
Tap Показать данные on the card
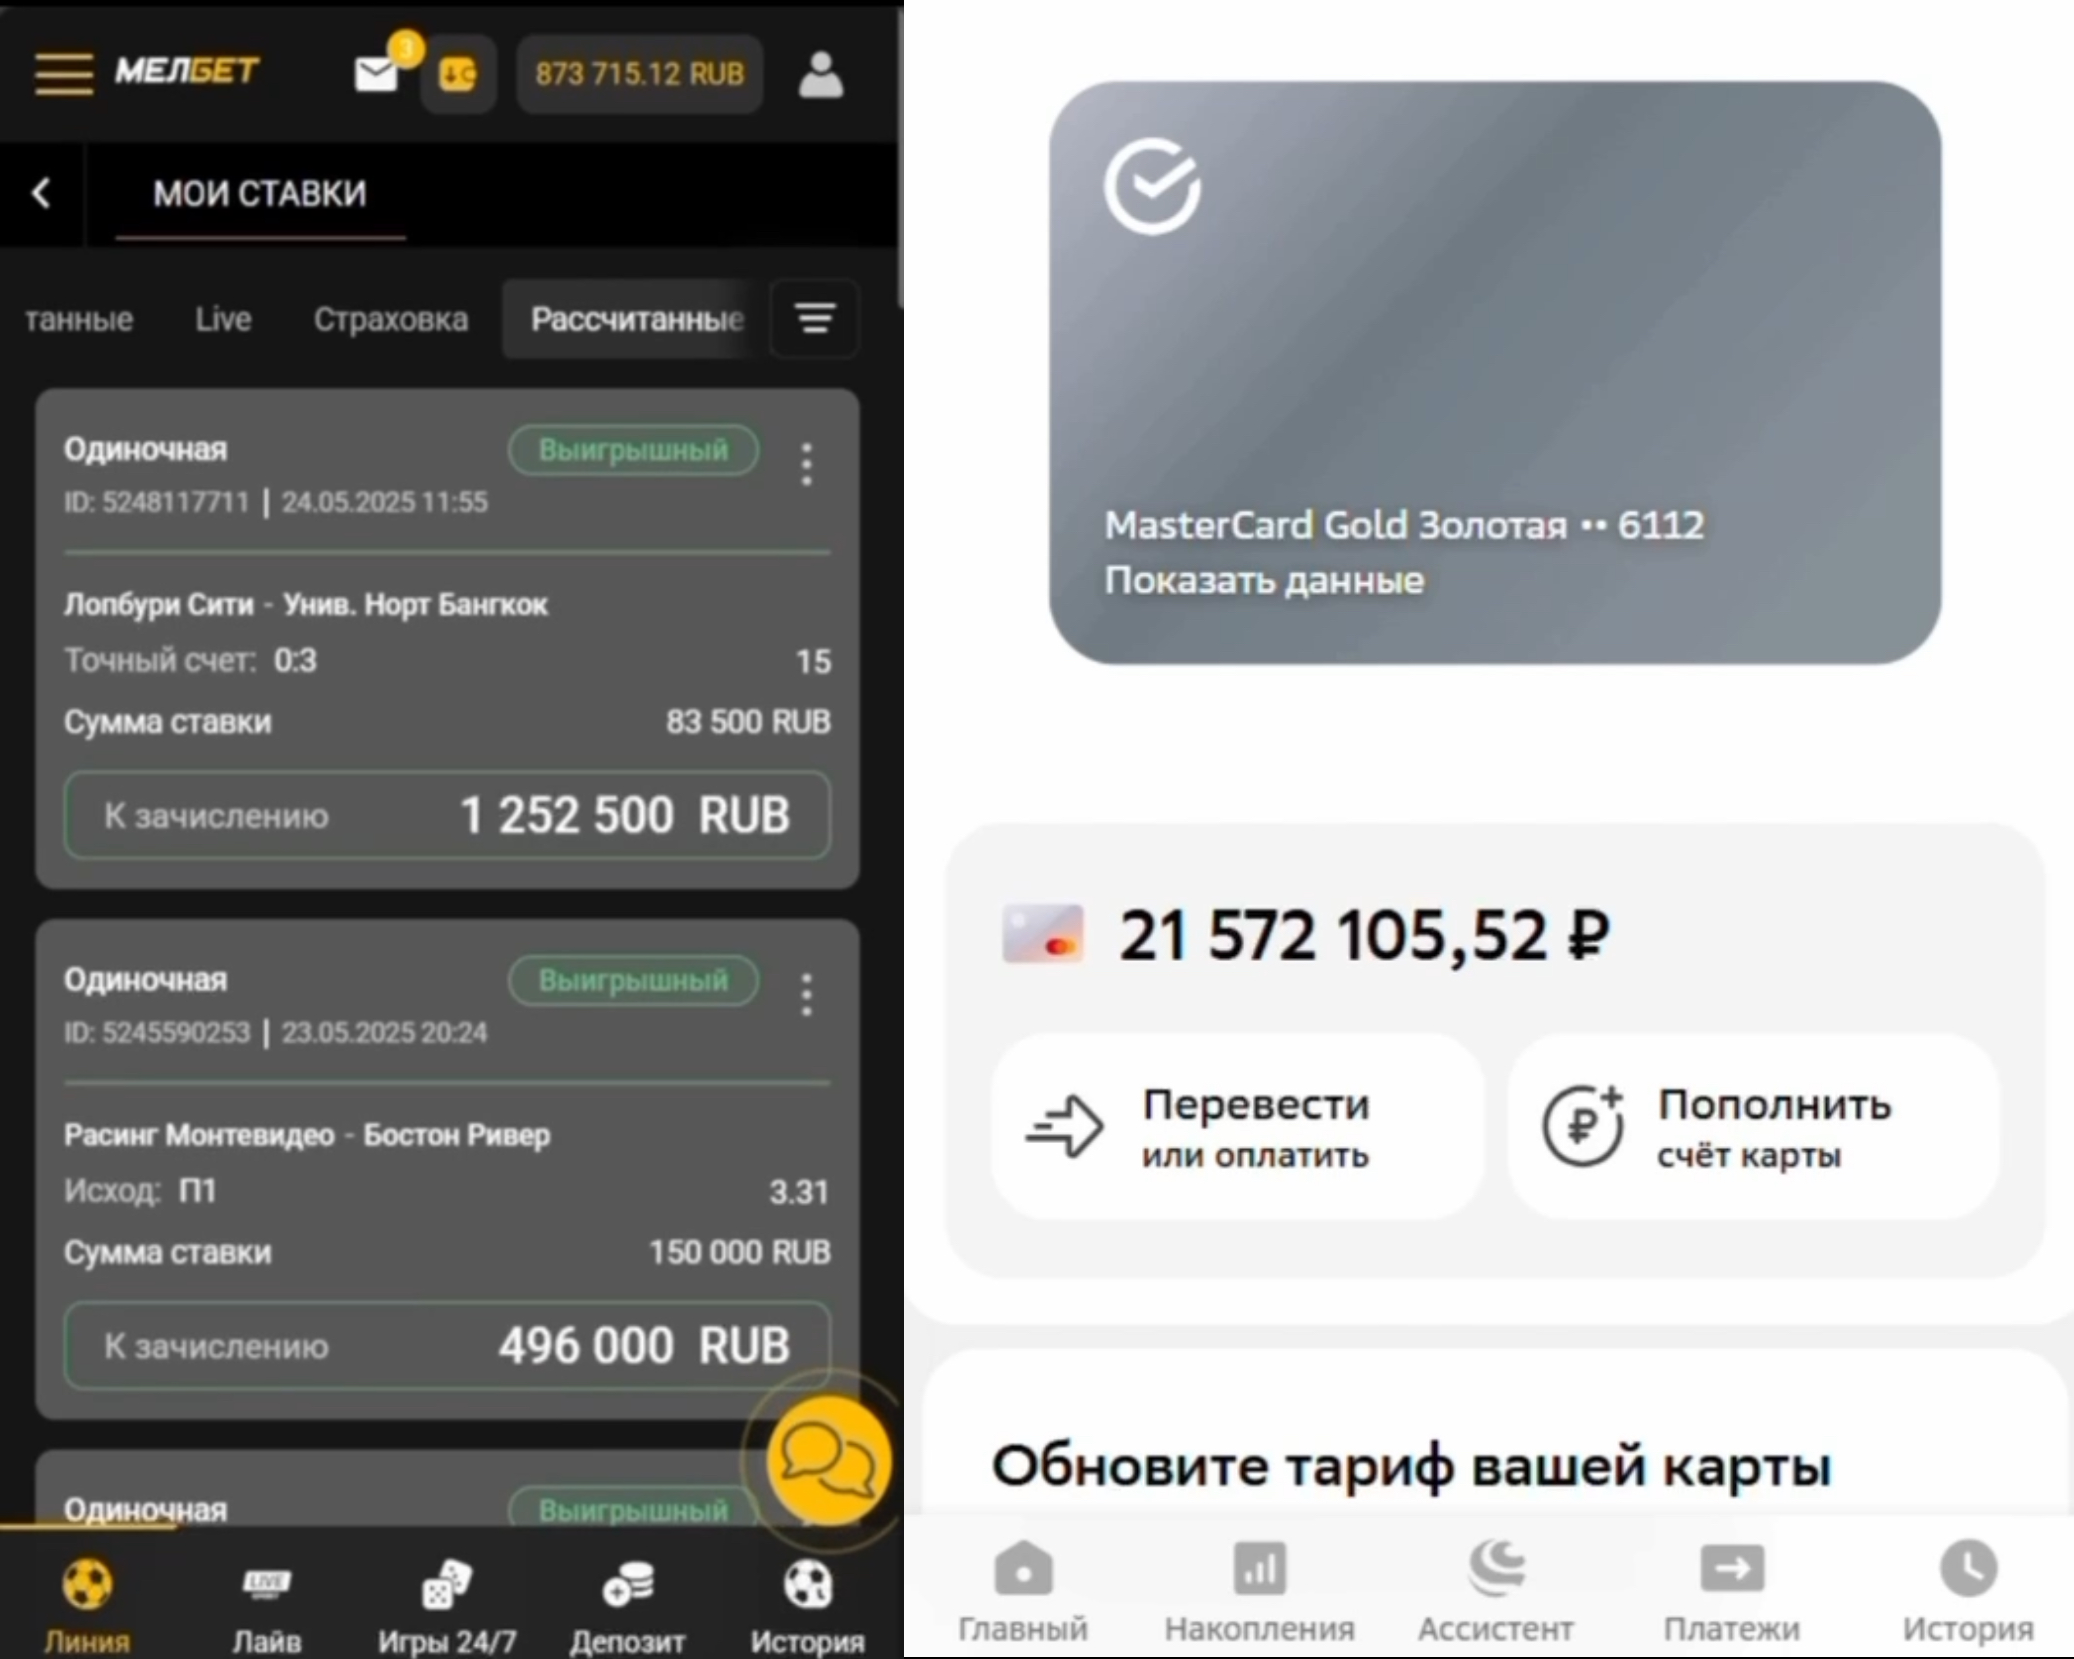[1264, 581]
